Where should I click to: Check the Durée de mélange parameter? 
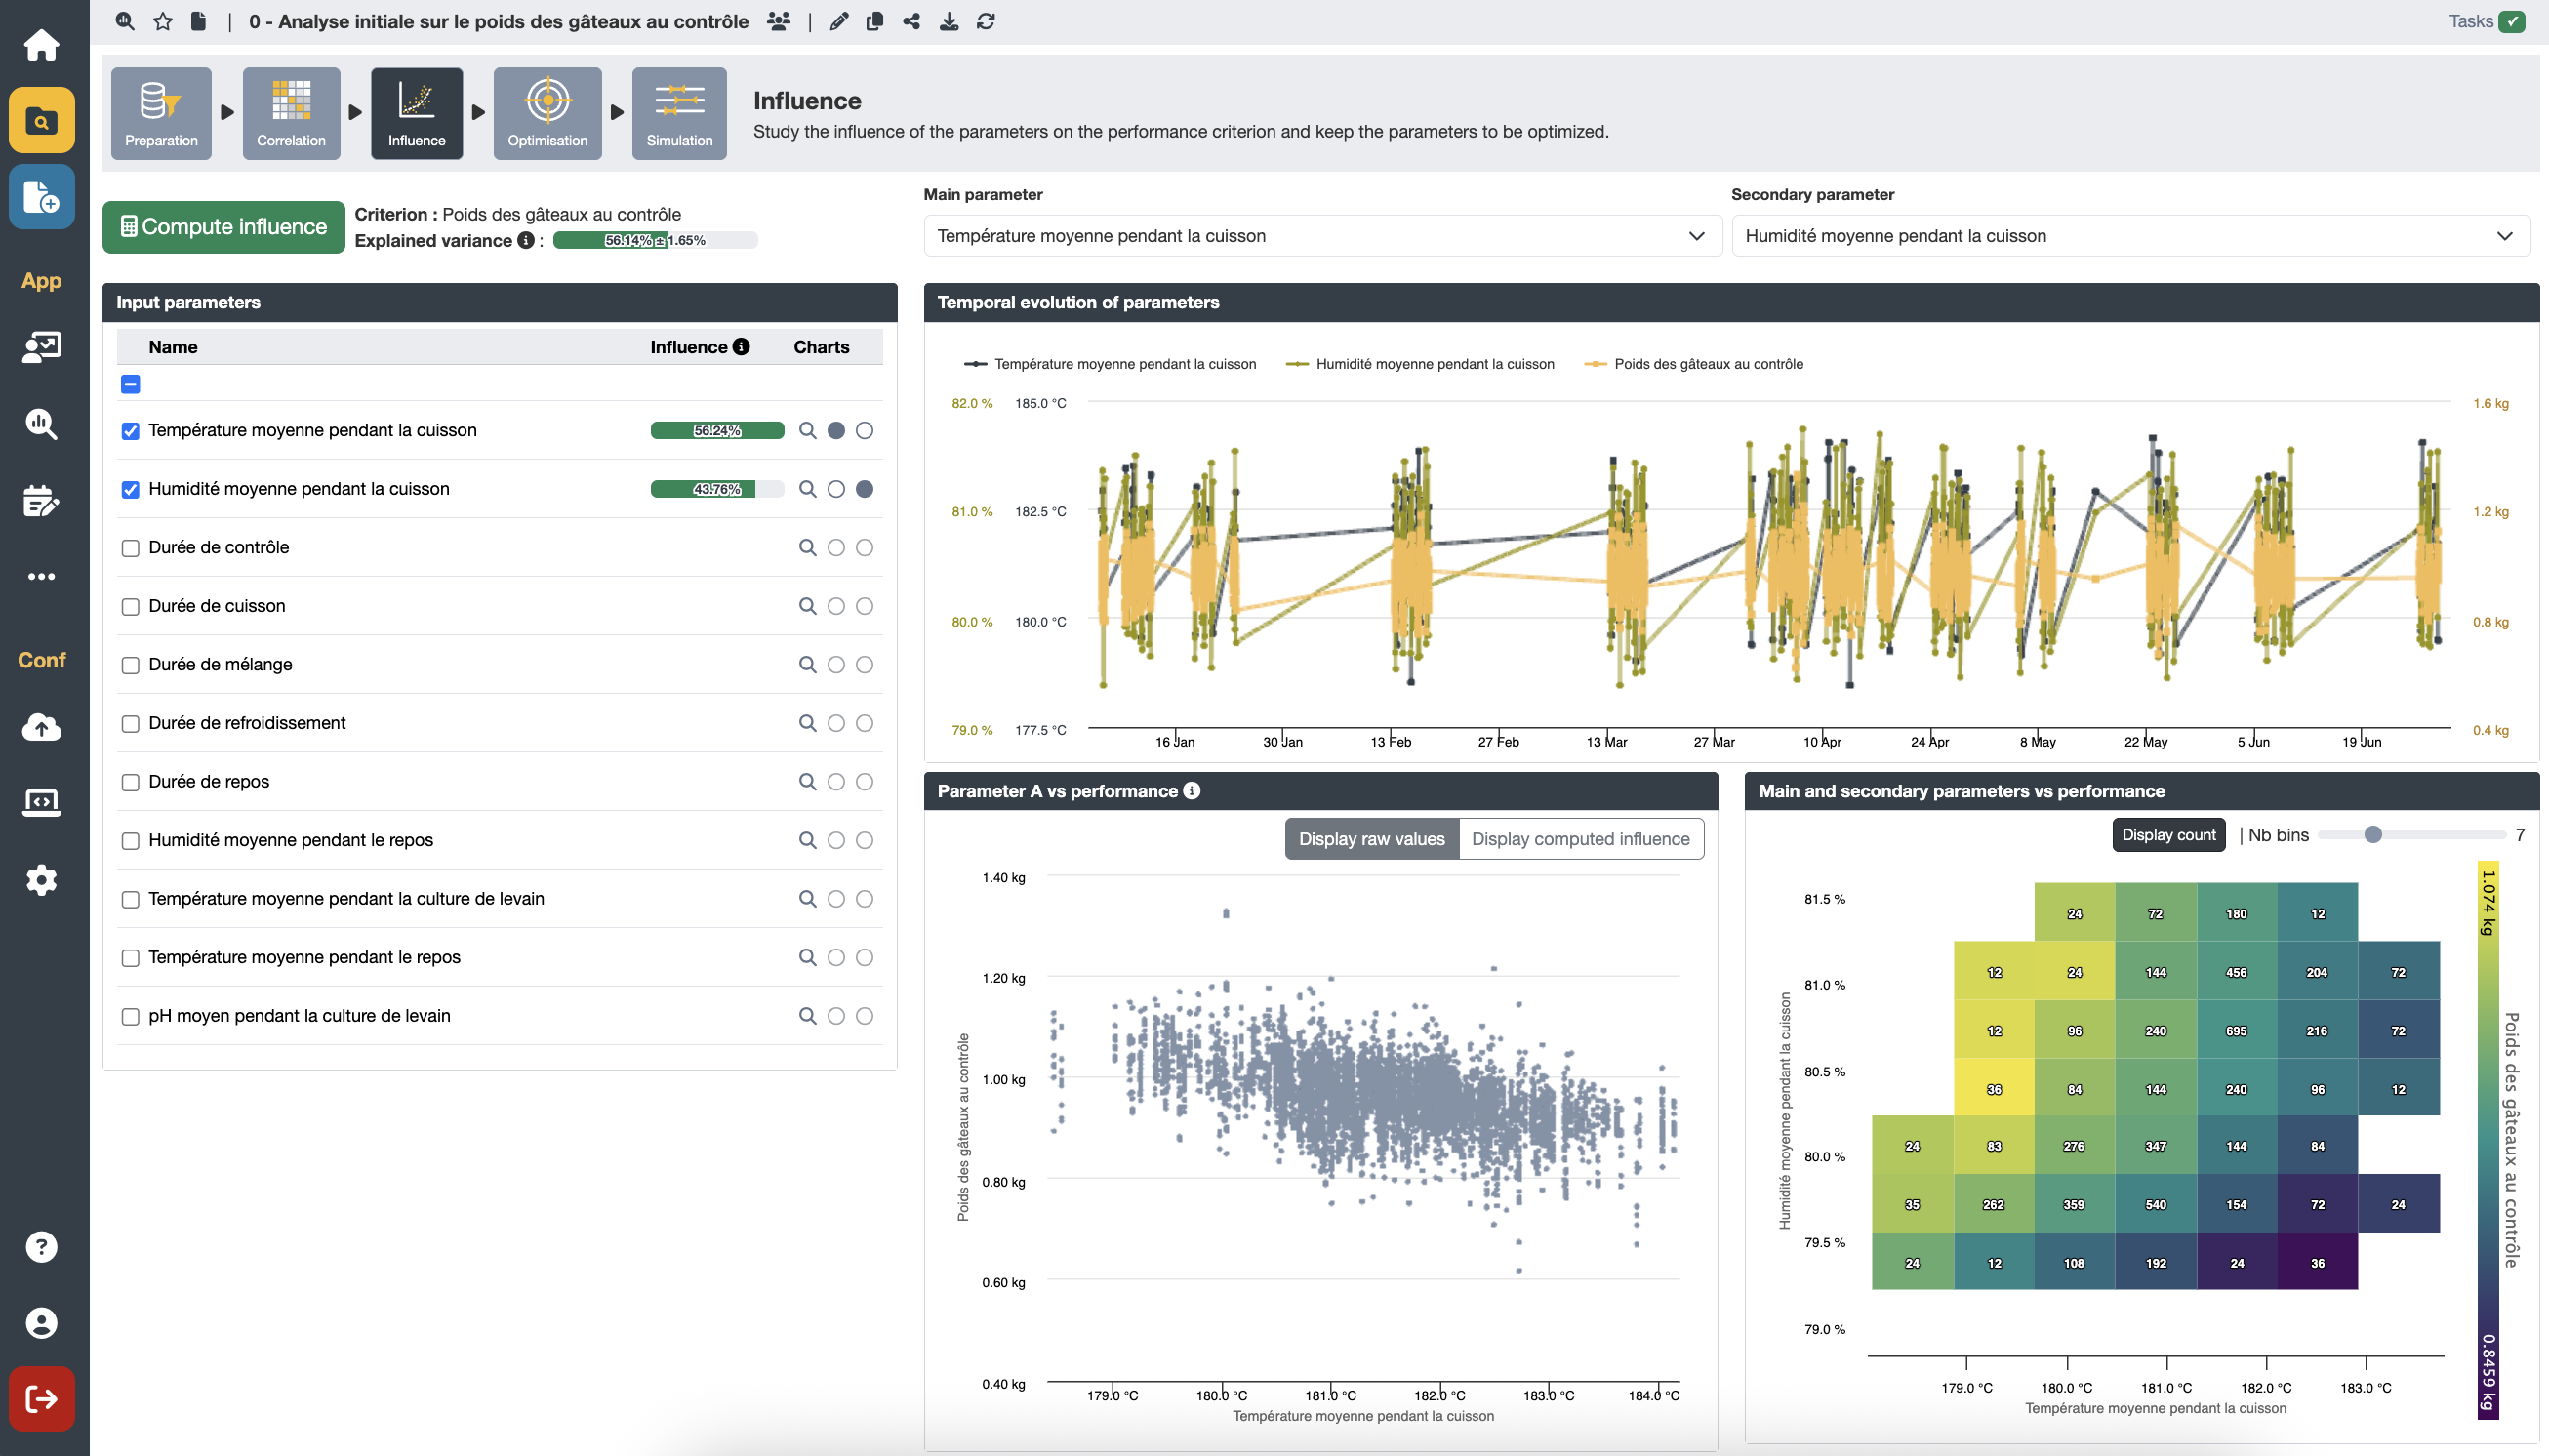(130, 665)
